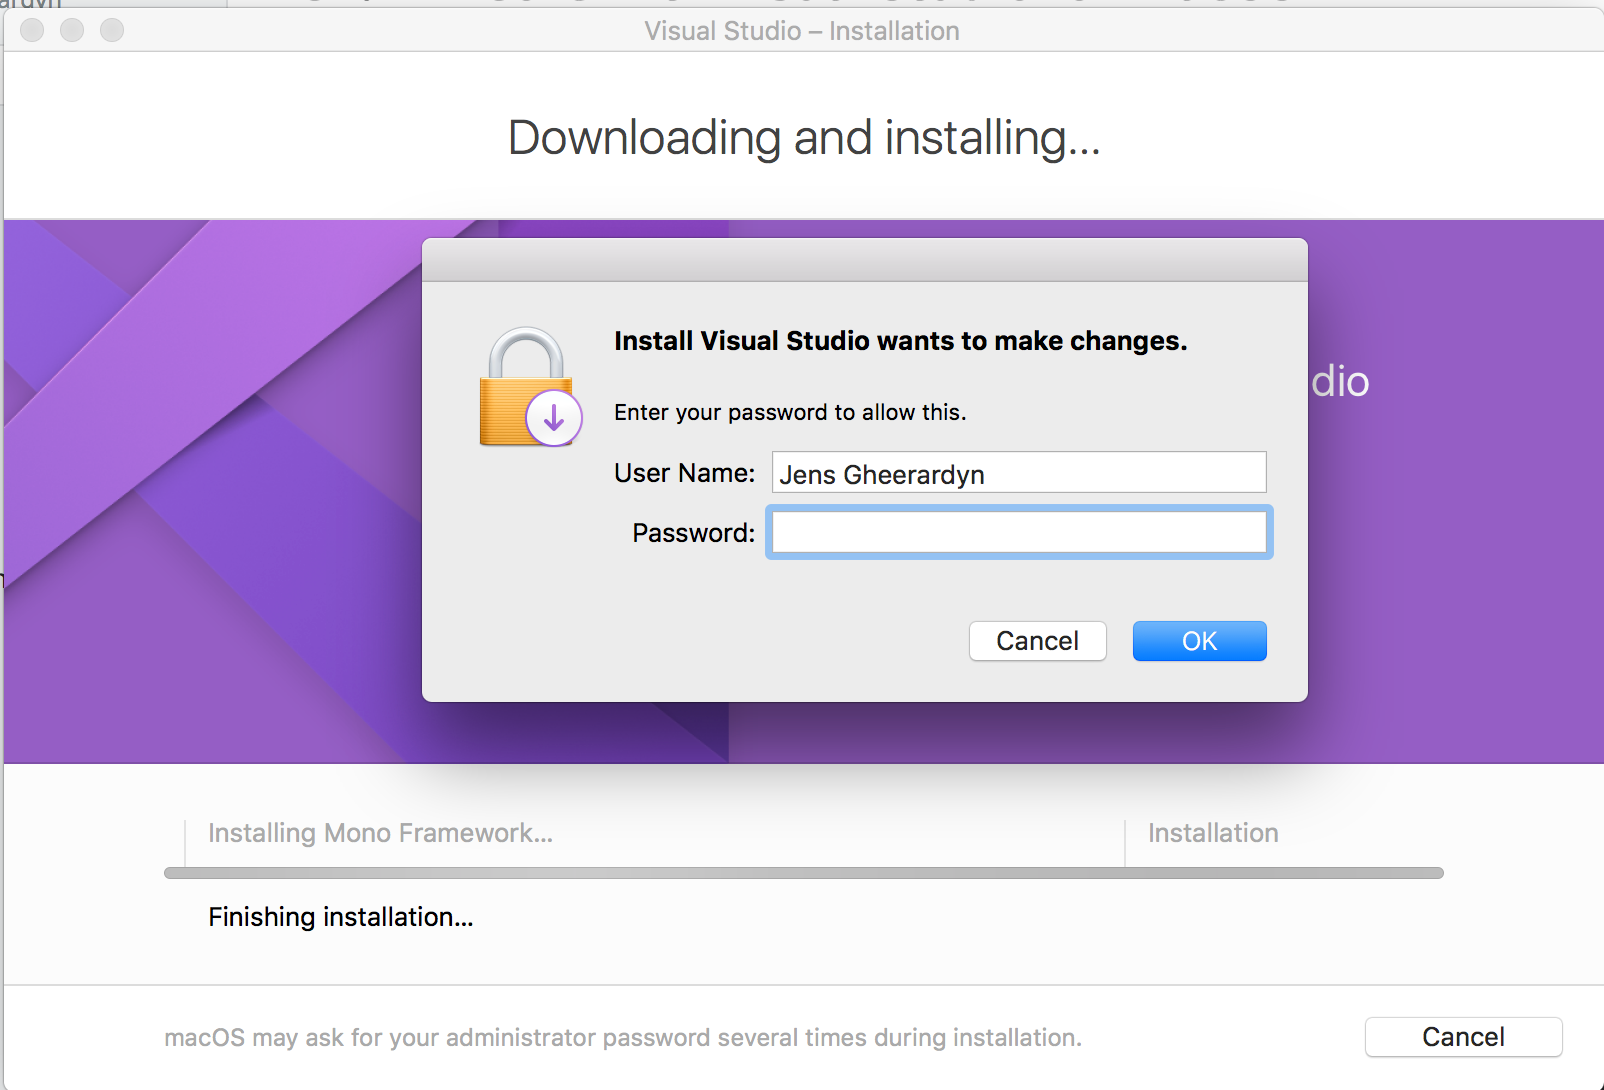Minimize the installer window
1604x1090 pixels.
click(x=72, y=30)
